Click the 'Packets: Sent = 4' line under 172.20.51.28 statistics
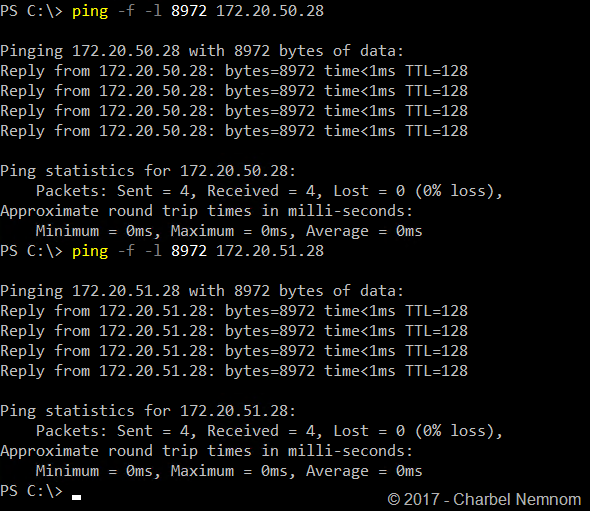Screen dimensions: 590x511 (x=269, y=431)
